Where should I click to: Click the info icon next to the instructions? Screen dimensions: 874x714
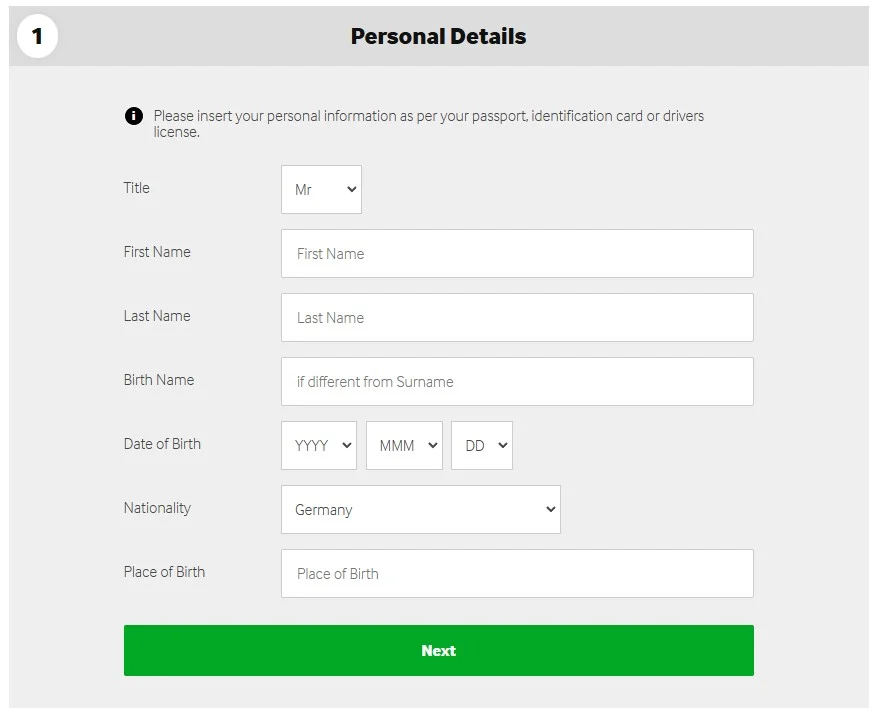click(133, 115)
